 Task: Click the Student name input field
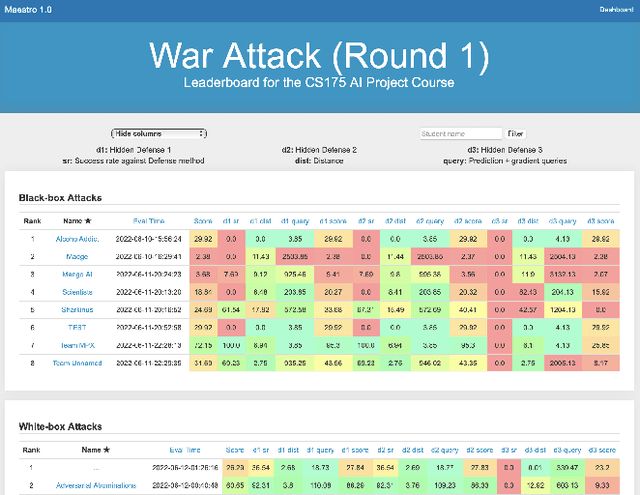[x=461, y=133]
